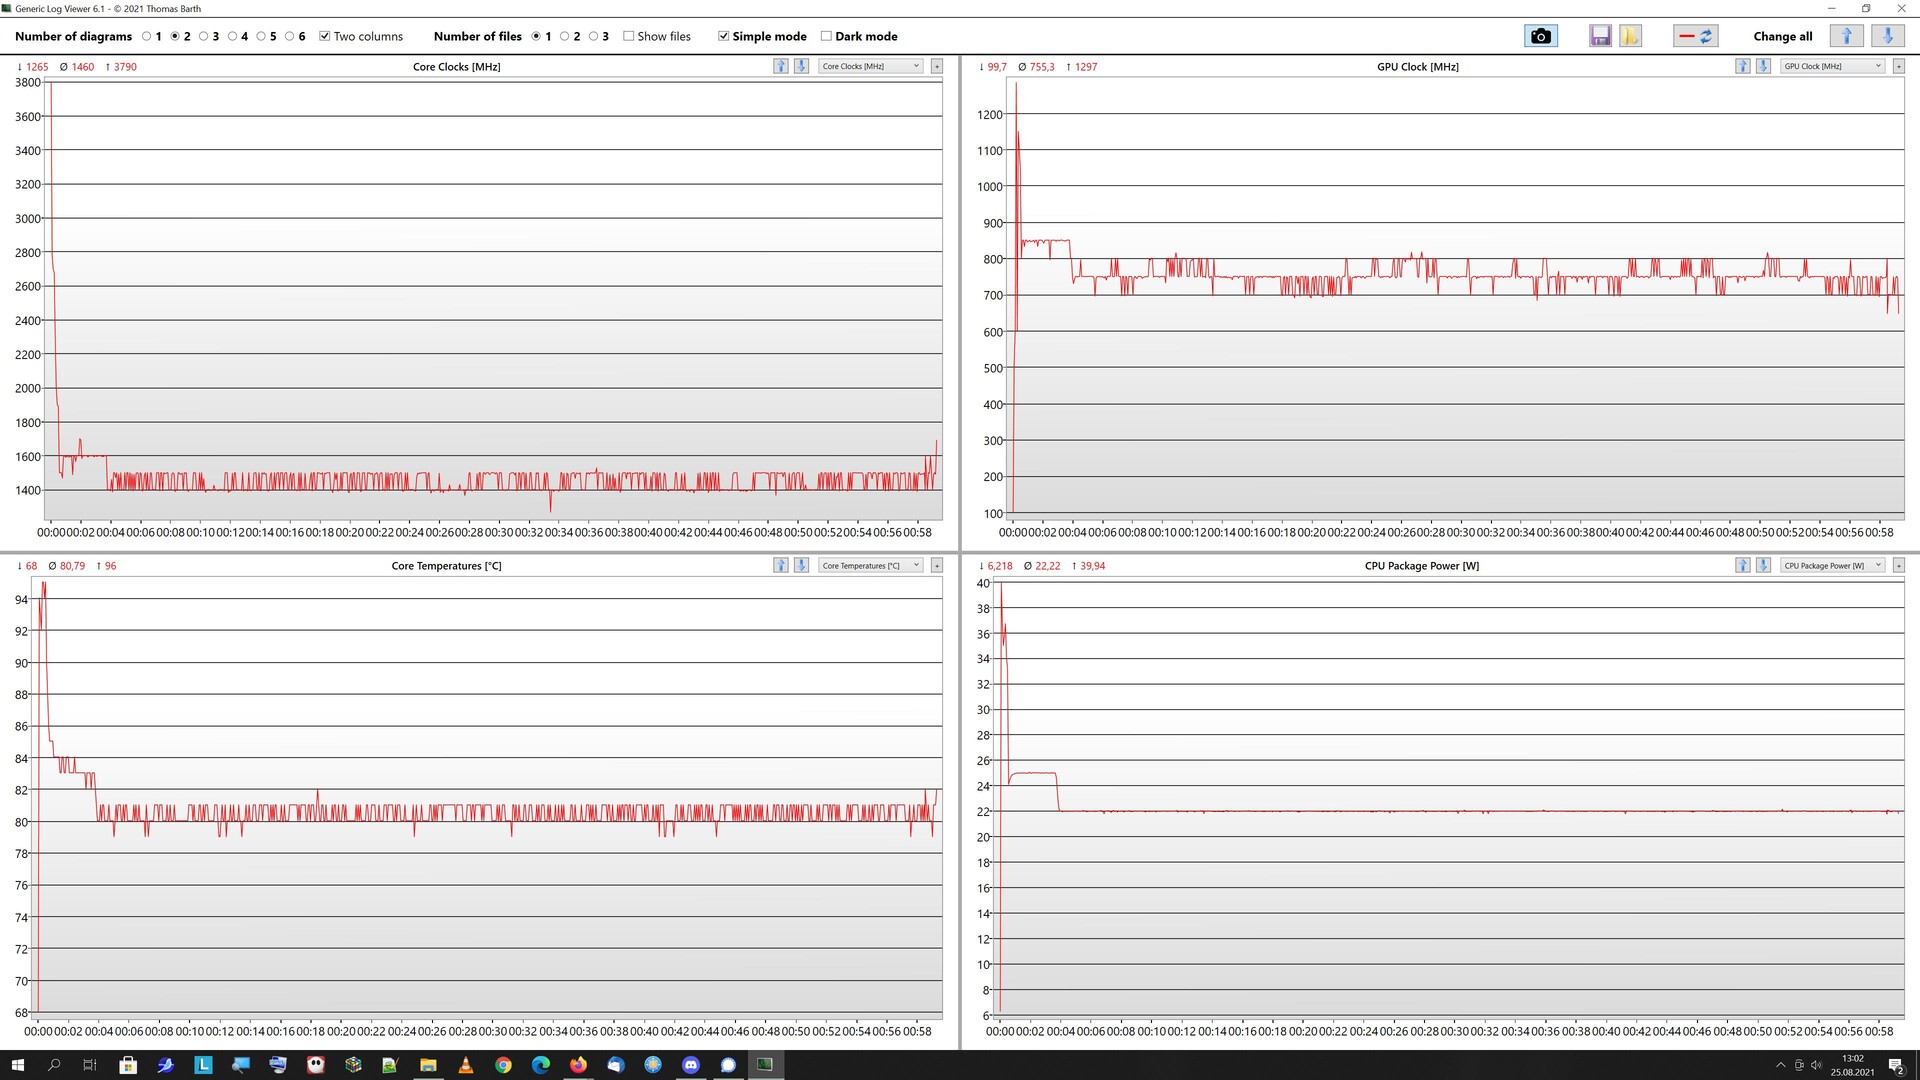Select 6 for number of diagrams
Image resolution: width=1920 pixels, height=1080 pixels.
coord(290,36)
